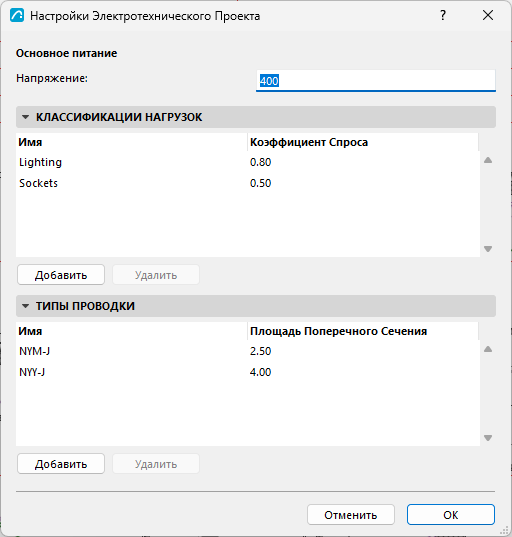Click Удалить under load classifications

coord(156,275)
